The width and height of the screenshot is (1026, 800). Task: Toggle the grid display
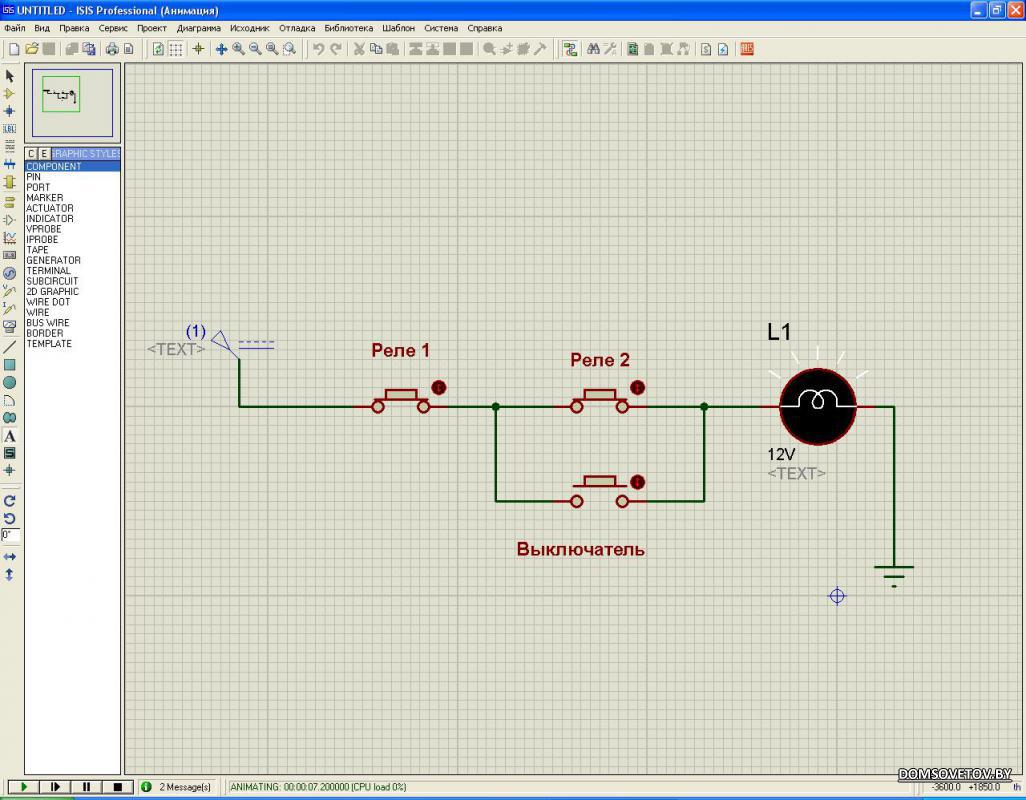(175, 49)
